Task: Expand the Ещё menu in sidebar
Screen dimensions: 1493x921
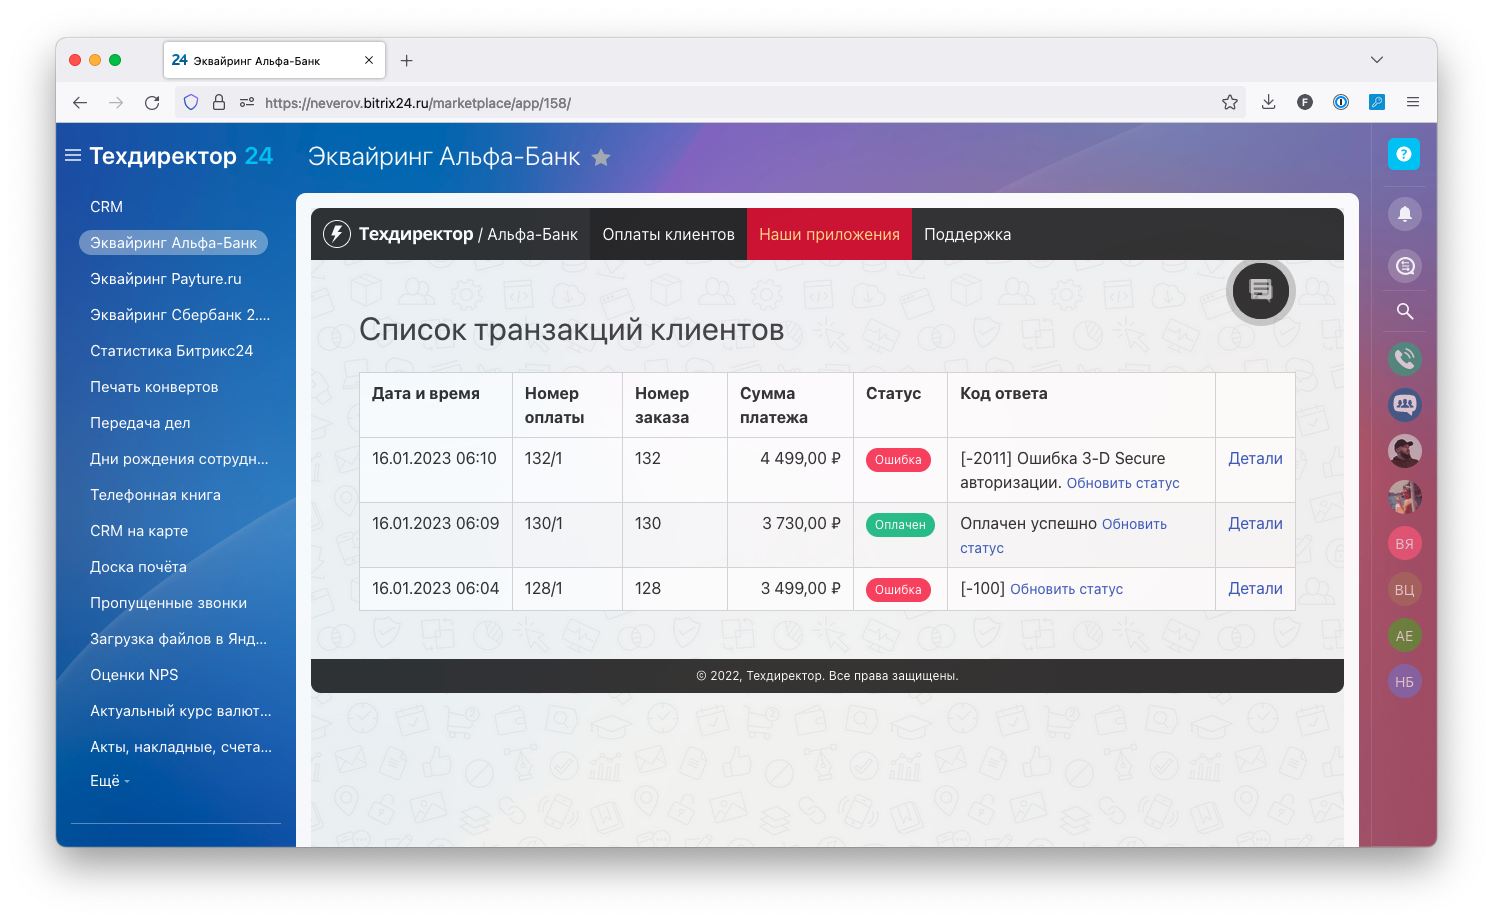Action: 109,781
